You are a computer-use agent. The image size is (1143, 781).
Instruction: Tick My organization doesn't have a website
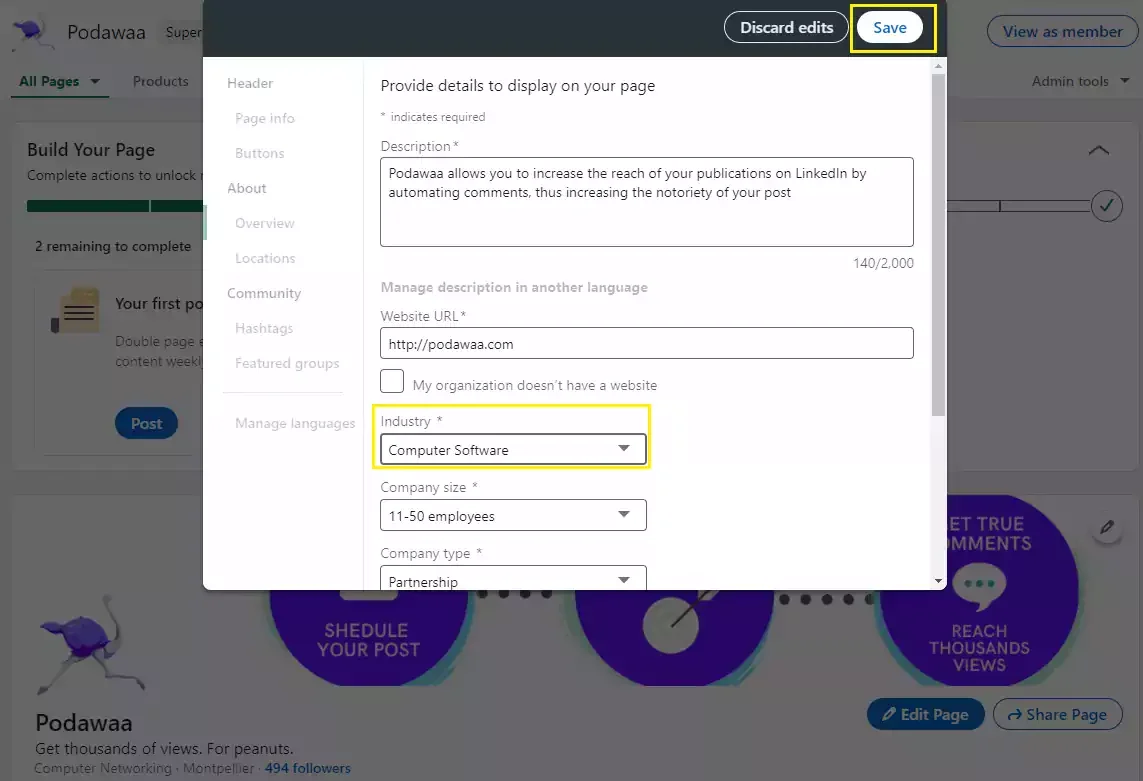pyautogui.click(x=391, y=381)
